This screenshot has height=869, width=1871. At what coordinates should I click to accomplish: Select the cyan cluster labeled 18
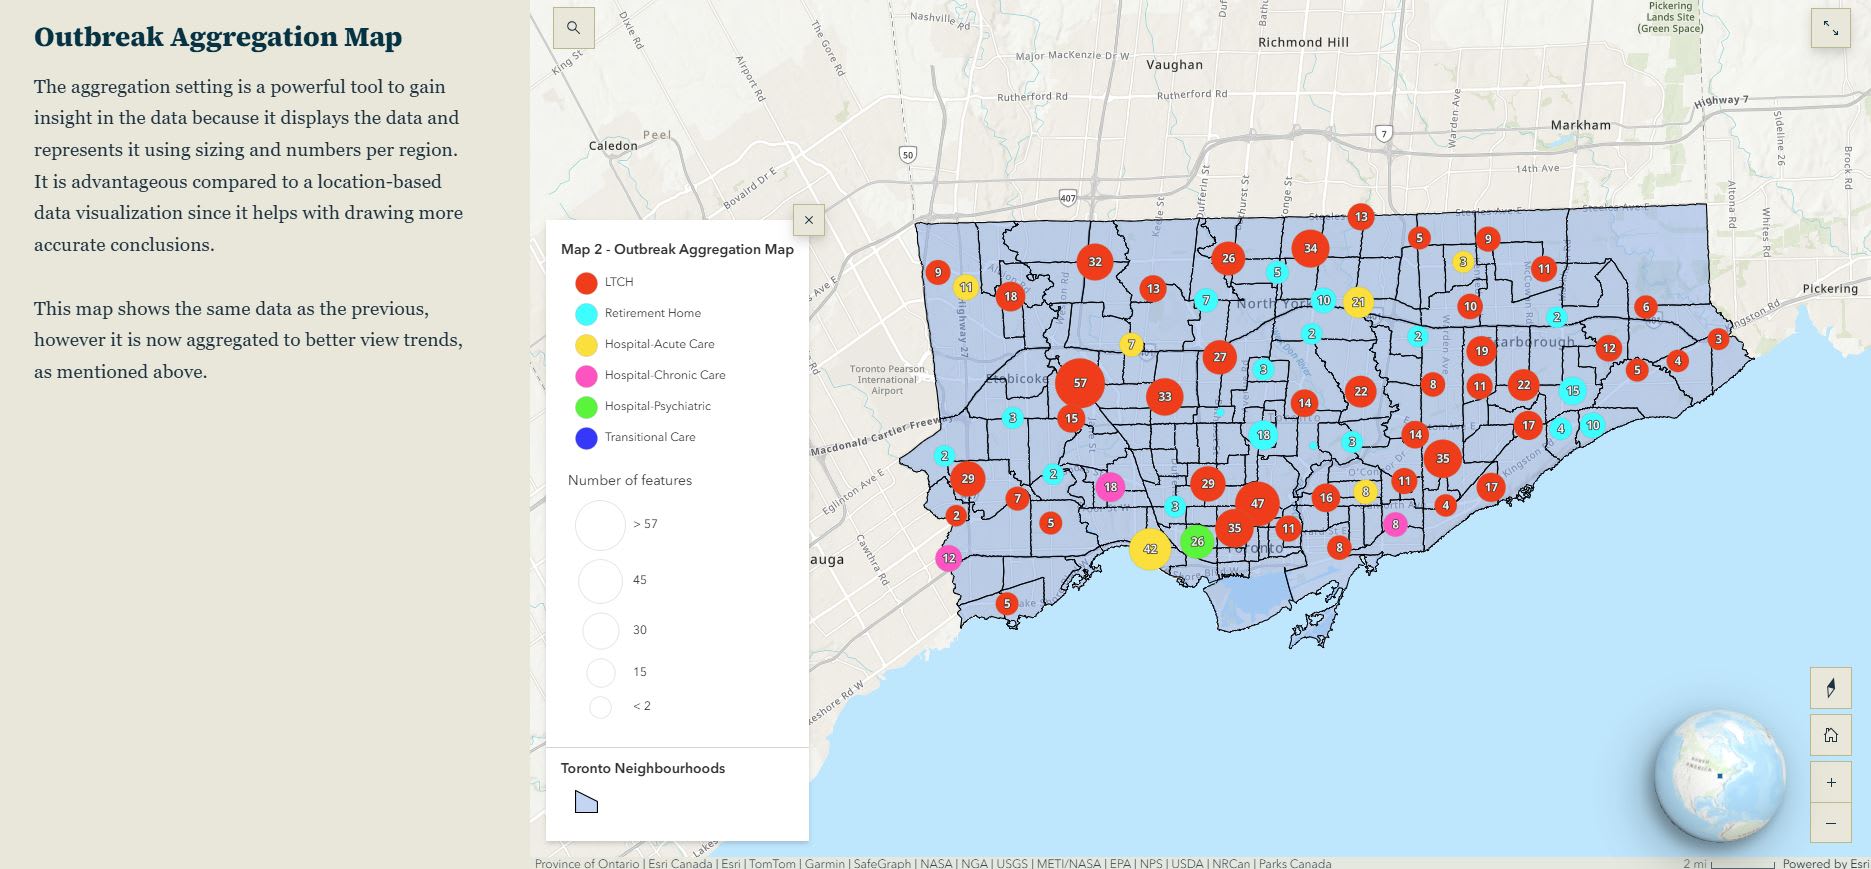coord(1263,435)
